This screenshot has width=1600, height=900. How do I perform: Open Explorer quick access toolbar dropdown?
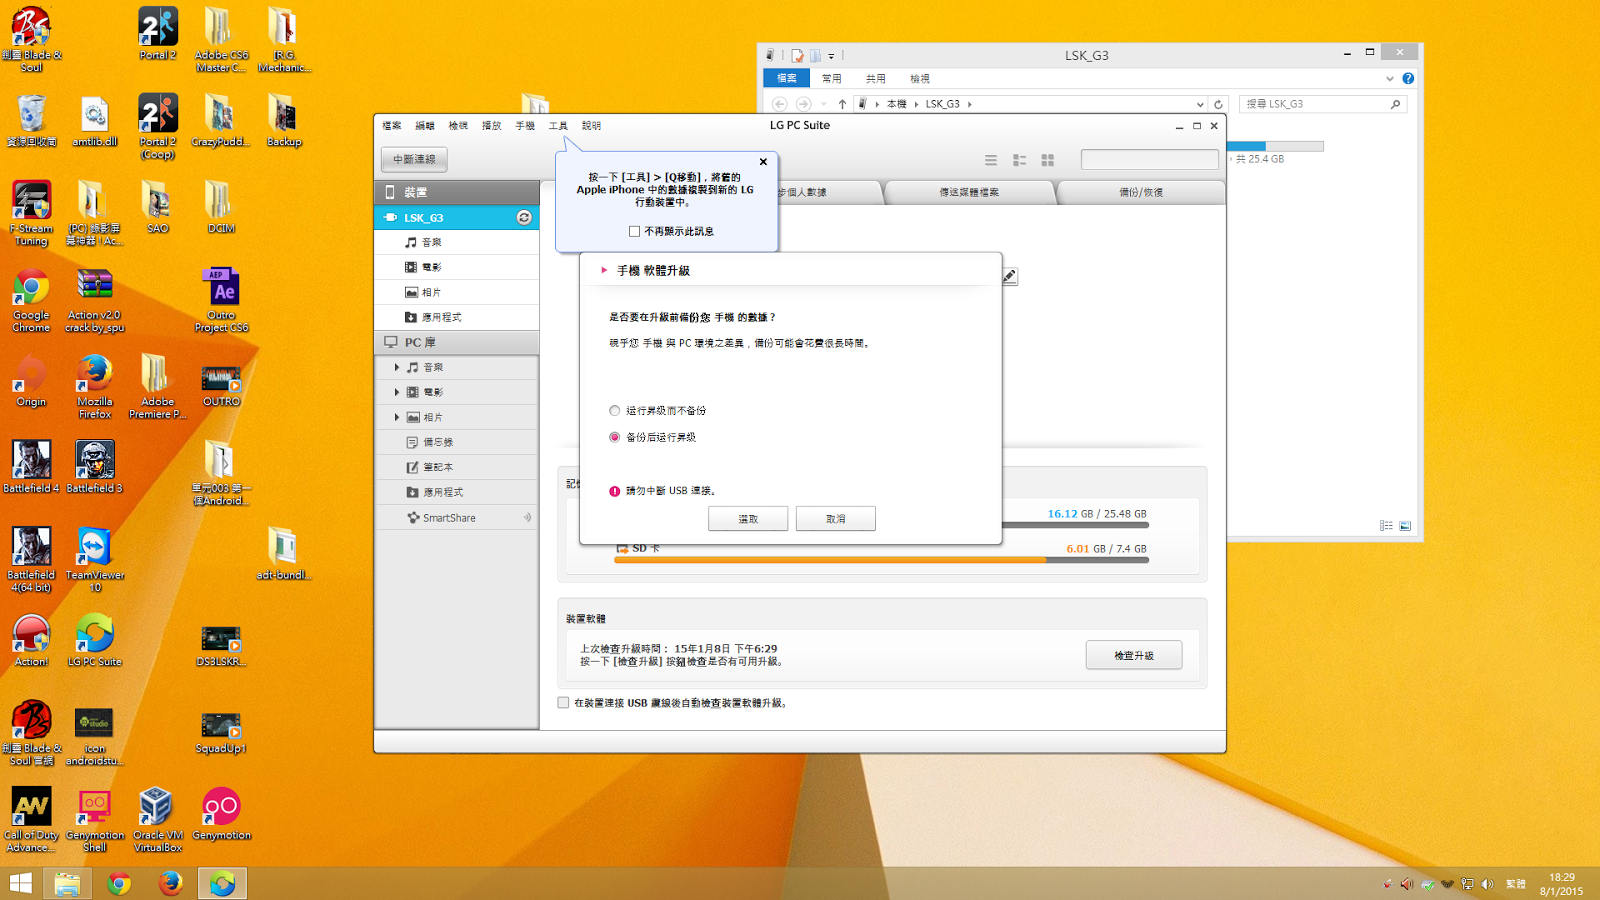coord(831,56)
